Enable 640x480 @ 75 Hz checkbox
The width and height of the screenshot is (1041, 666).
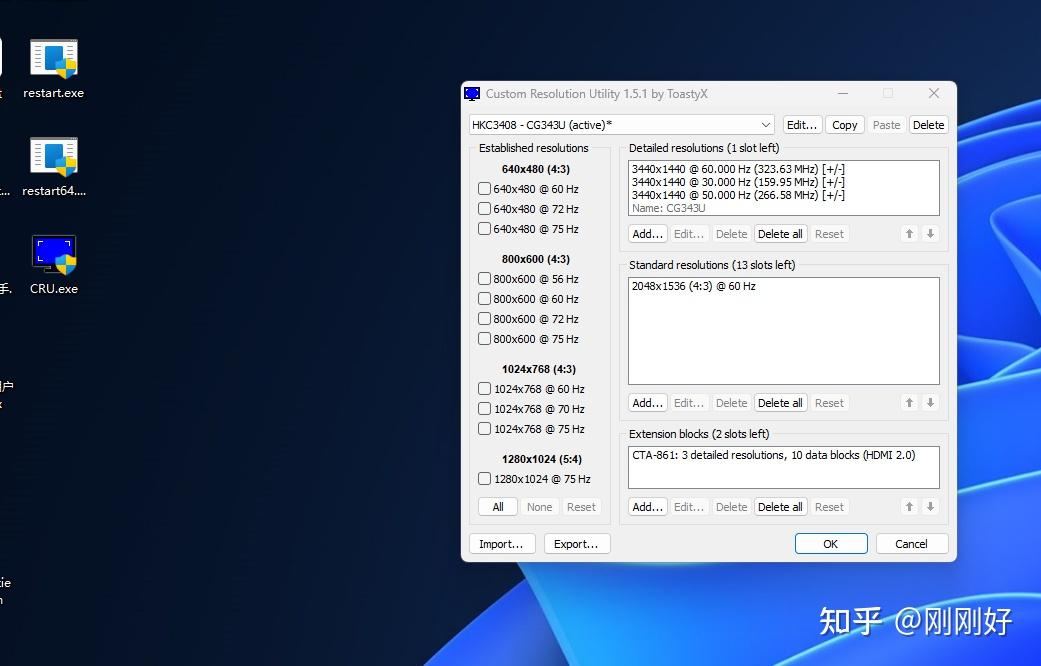click(x=485, y=228)
